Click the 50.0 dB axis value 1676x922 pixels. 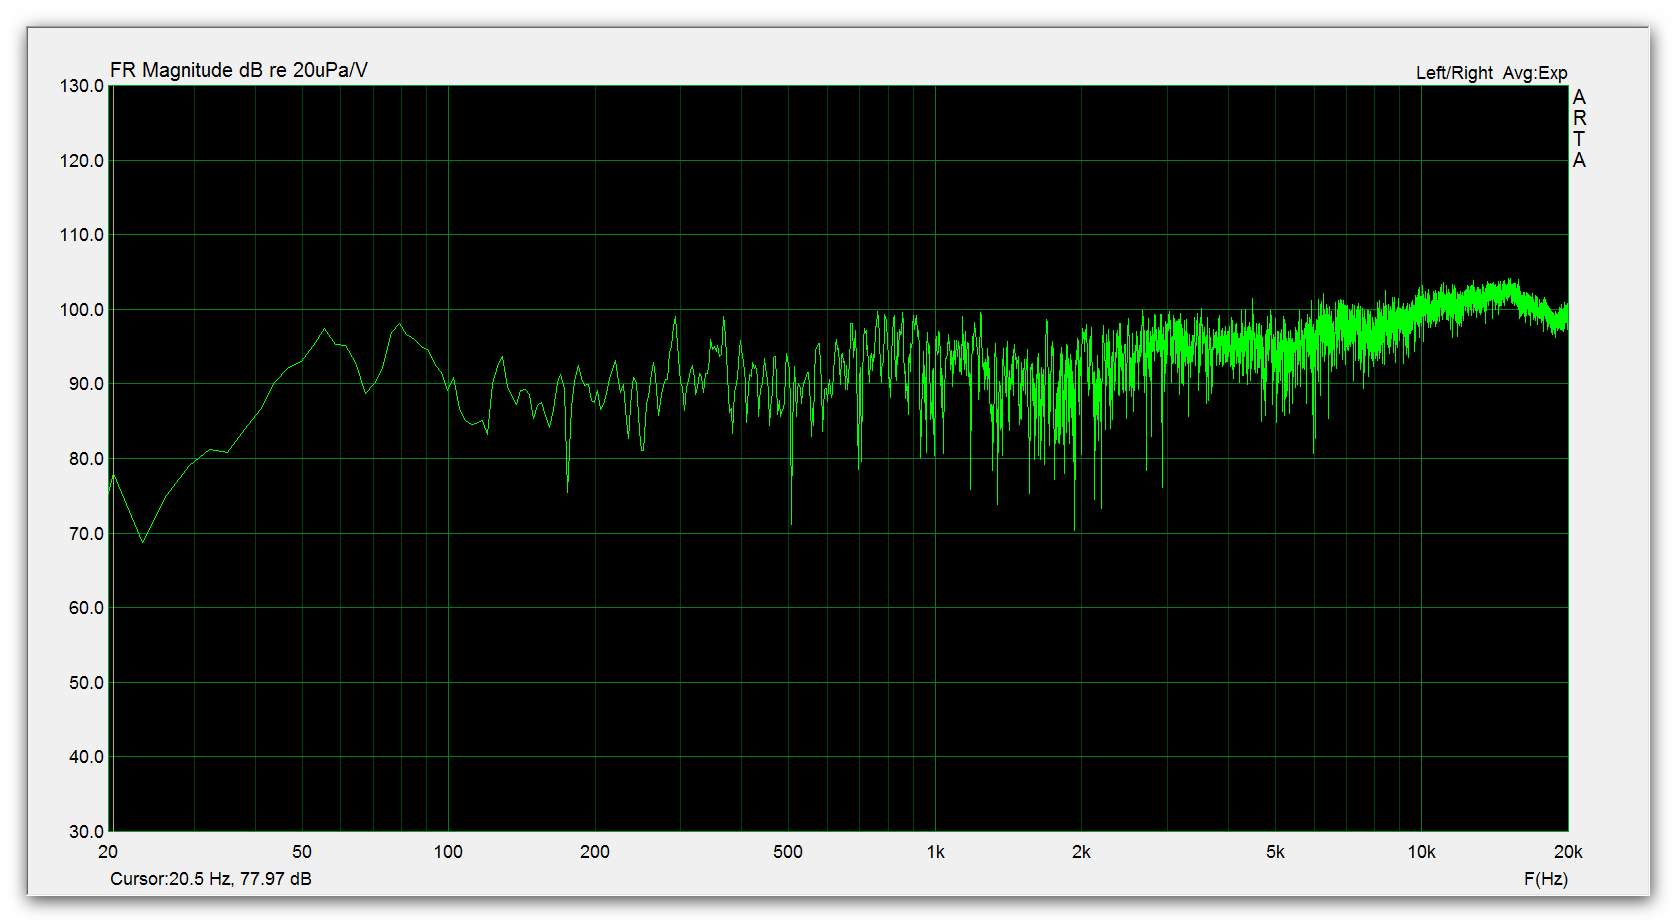(86, 683)
